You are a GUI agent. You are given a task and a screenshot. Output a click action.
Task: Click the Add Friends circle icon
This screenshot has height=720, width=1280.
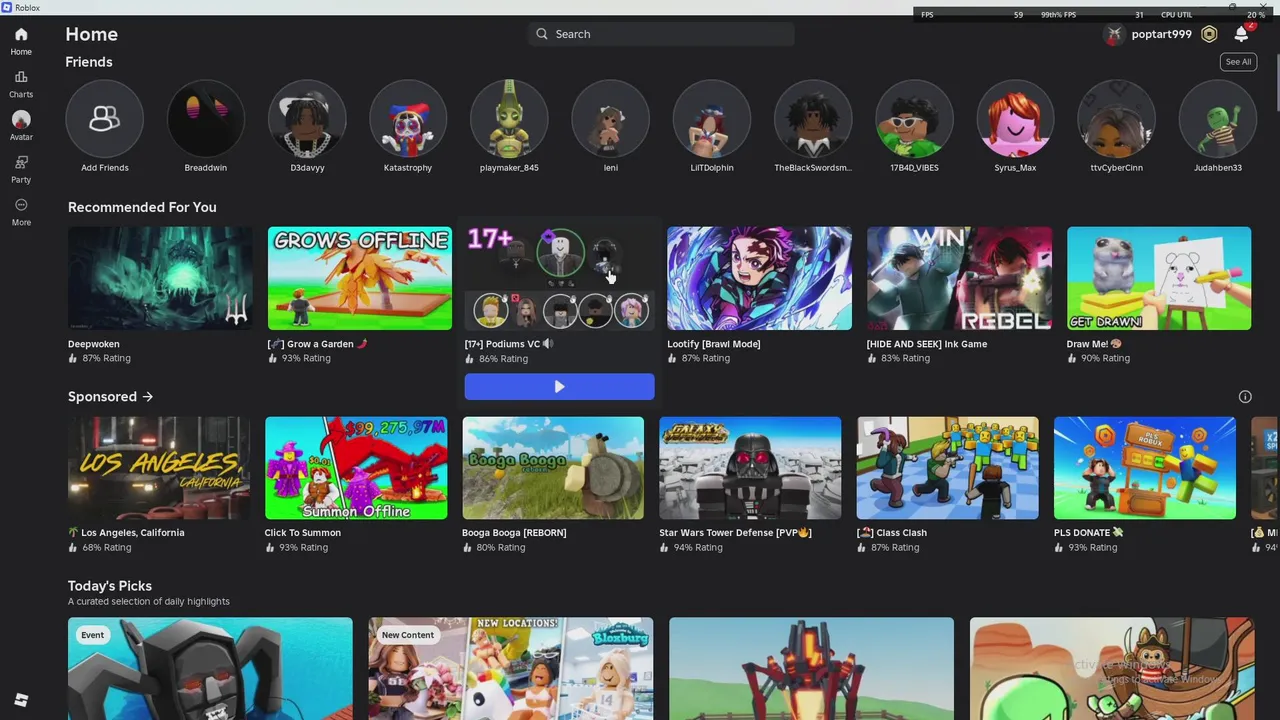click(x=104, y=119)
